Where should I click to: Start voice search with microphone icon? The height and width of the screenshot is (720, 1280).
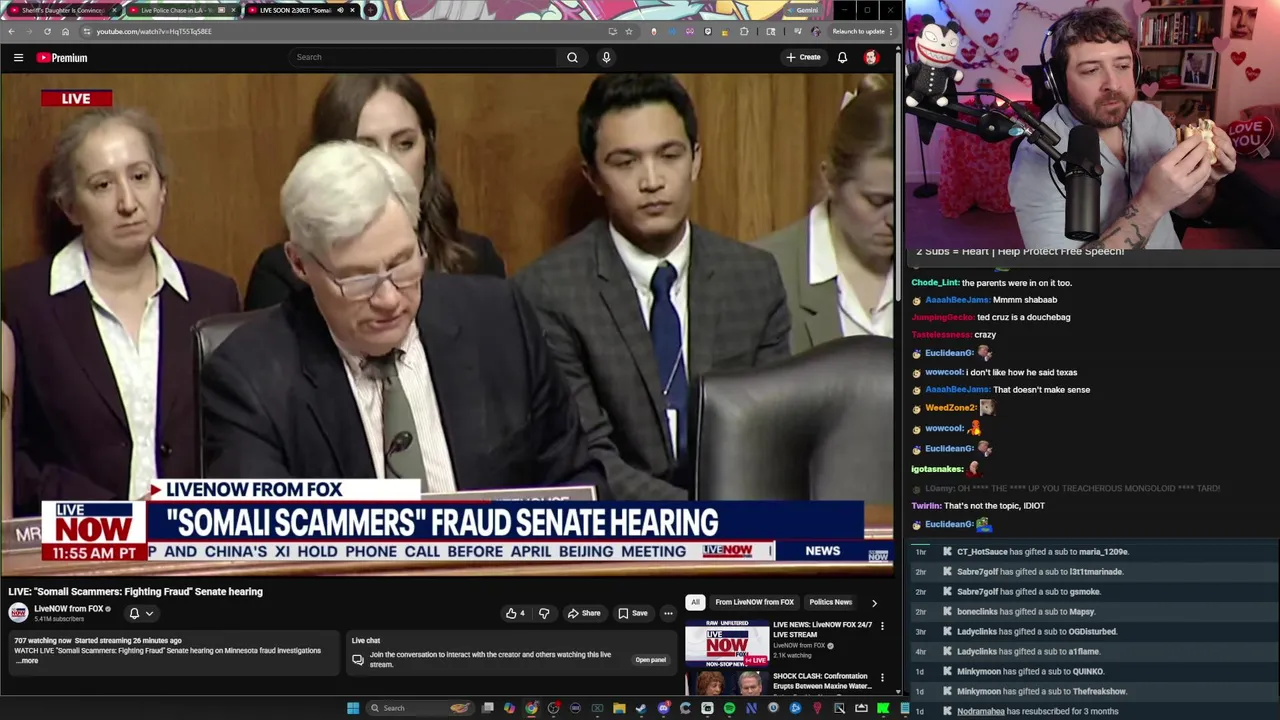point(606,57)
